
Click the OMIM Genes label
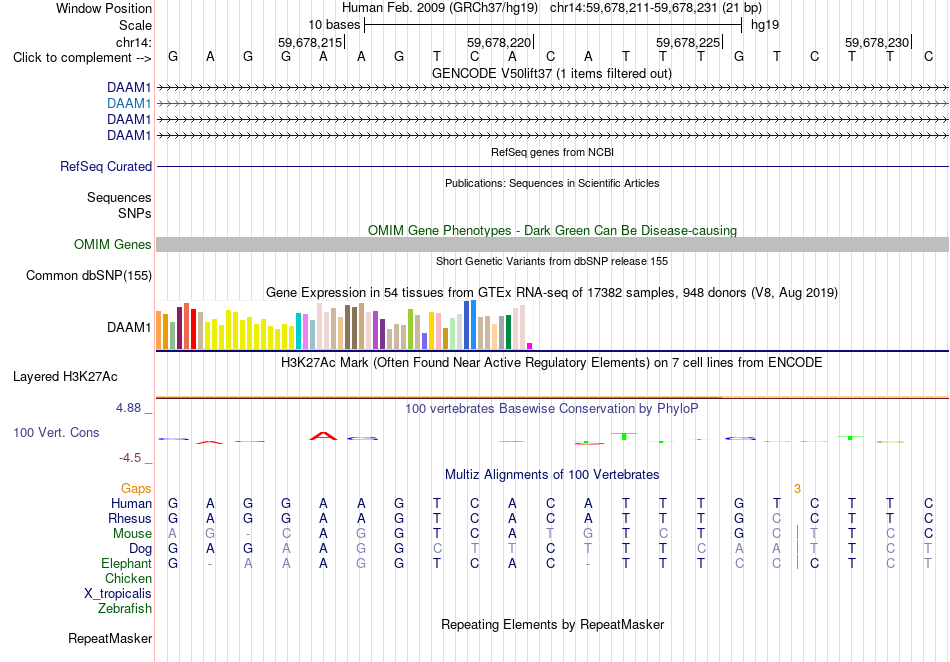pos(113,245)
